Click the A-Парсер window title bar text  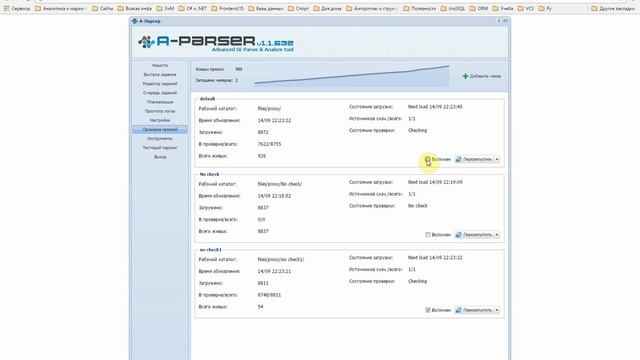(x=150, y=21)
